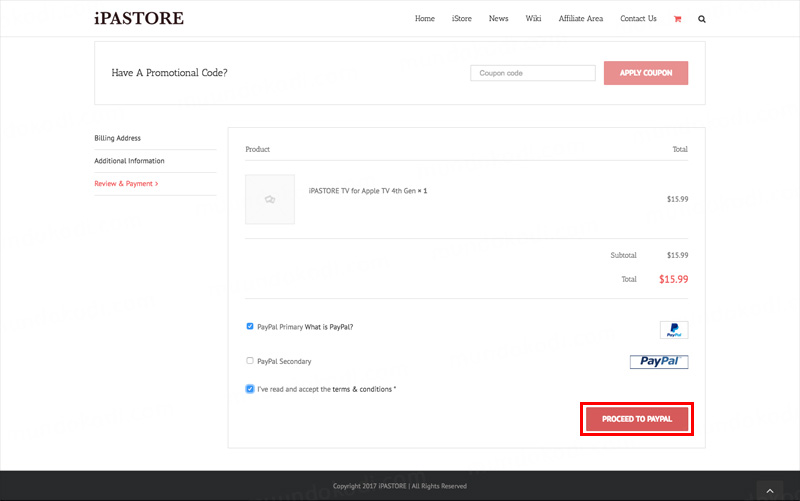Viewport: 800px width, 501px height.
Task: Switch to Billing Address step
Action: pyautogui.click(x=117, y=138)
